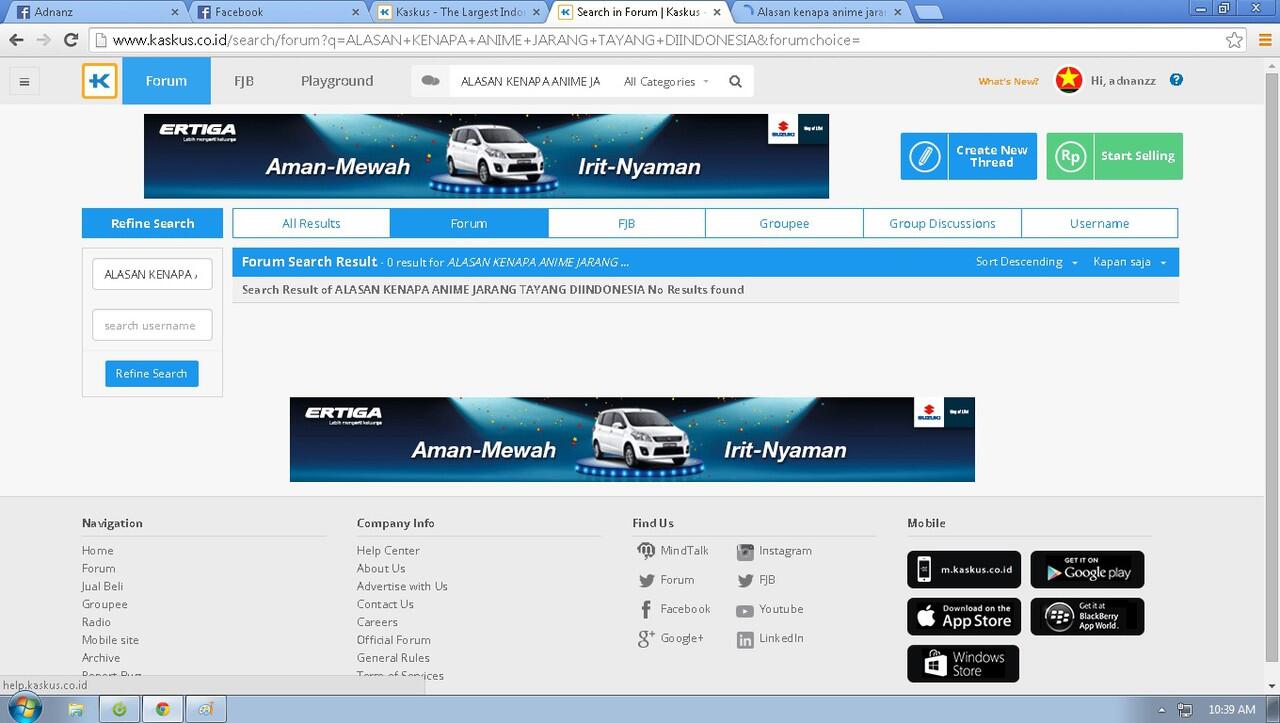Bookmark page with the star icon
The width and height of the screenshot is (1280, 723).
click(1234, 40)
